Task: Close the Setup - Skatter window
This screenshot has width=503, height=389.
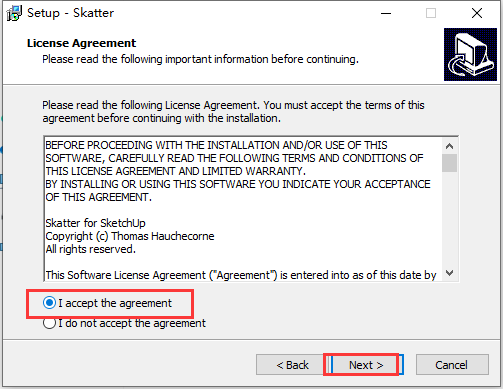Action: (x=477, y=13)
